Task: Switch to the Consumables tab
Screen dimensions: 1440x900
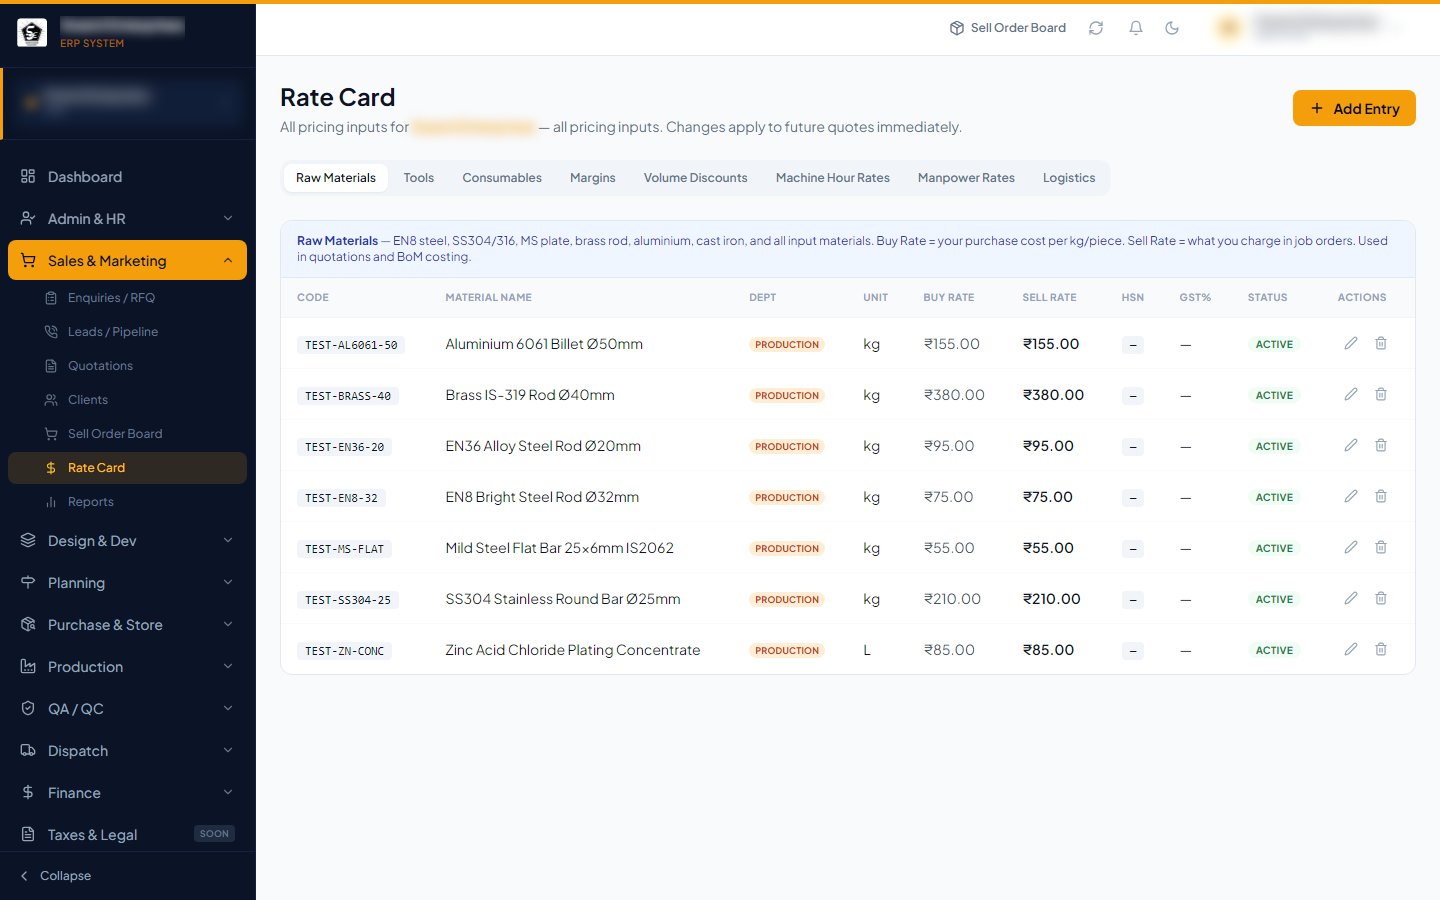Action: 502,178
